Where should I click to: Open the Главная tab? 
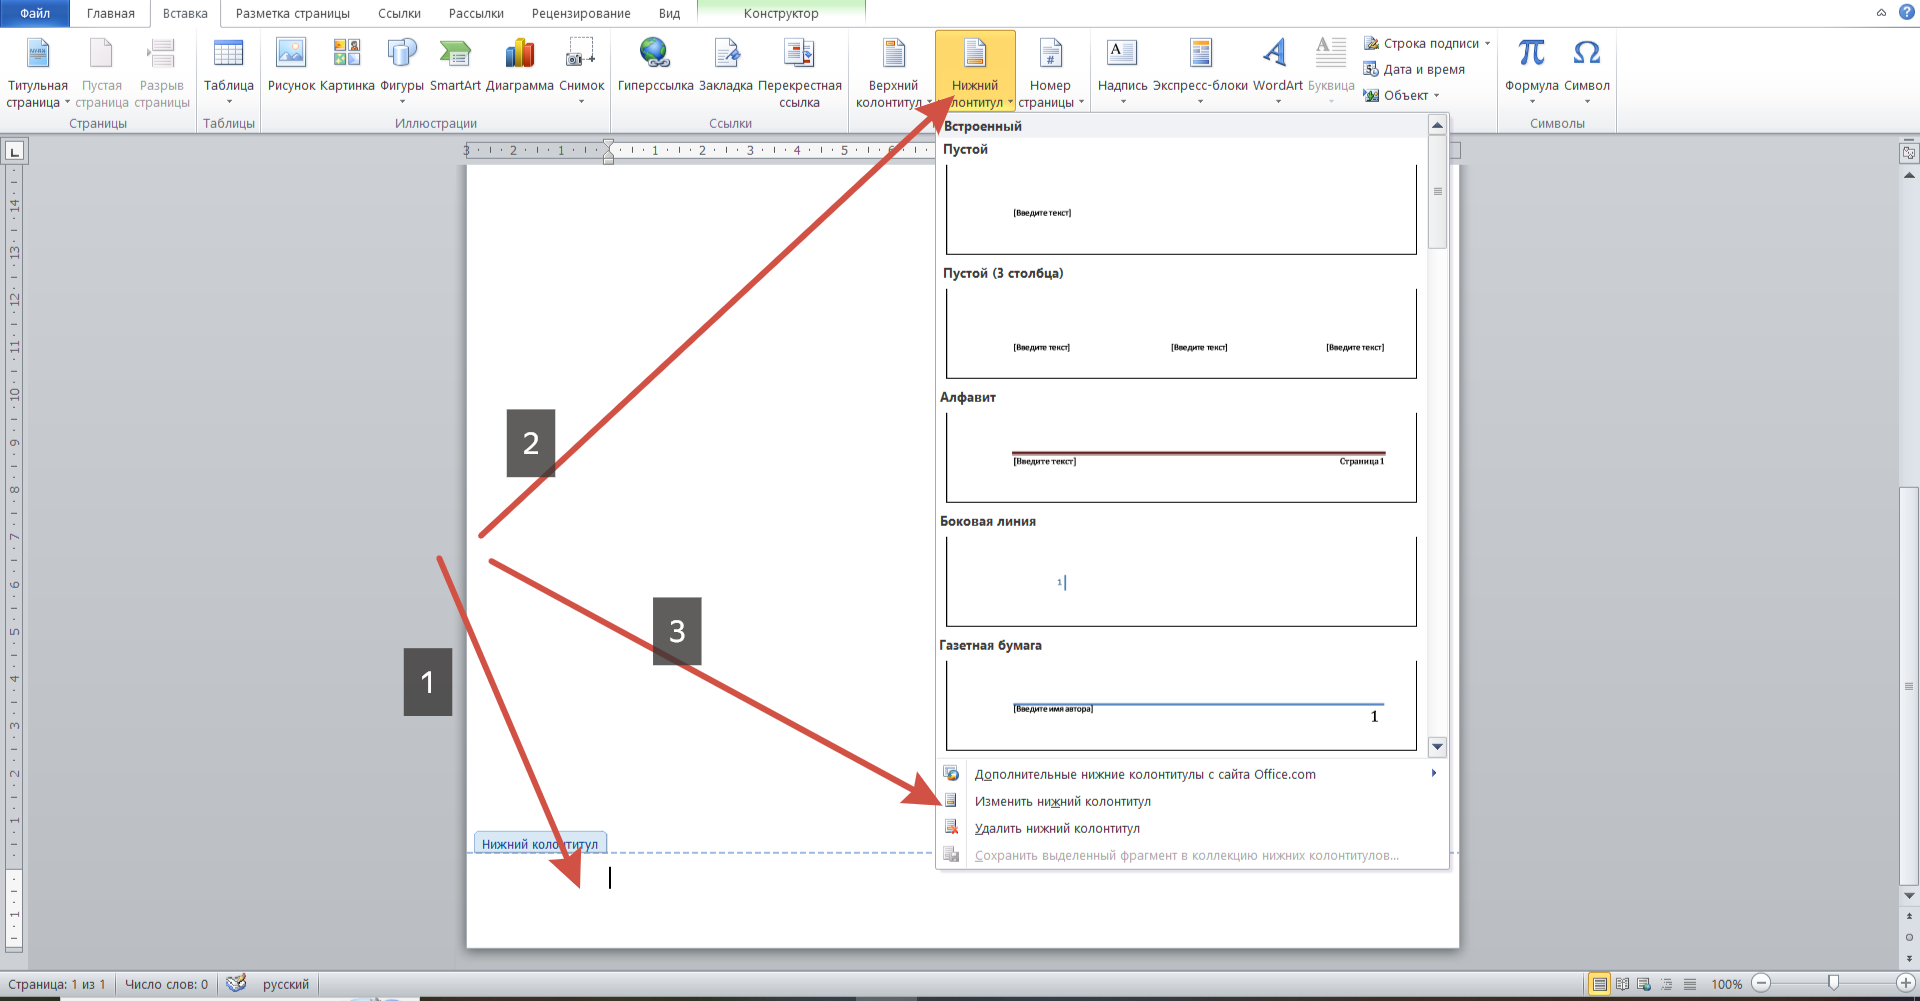[110, 14]
